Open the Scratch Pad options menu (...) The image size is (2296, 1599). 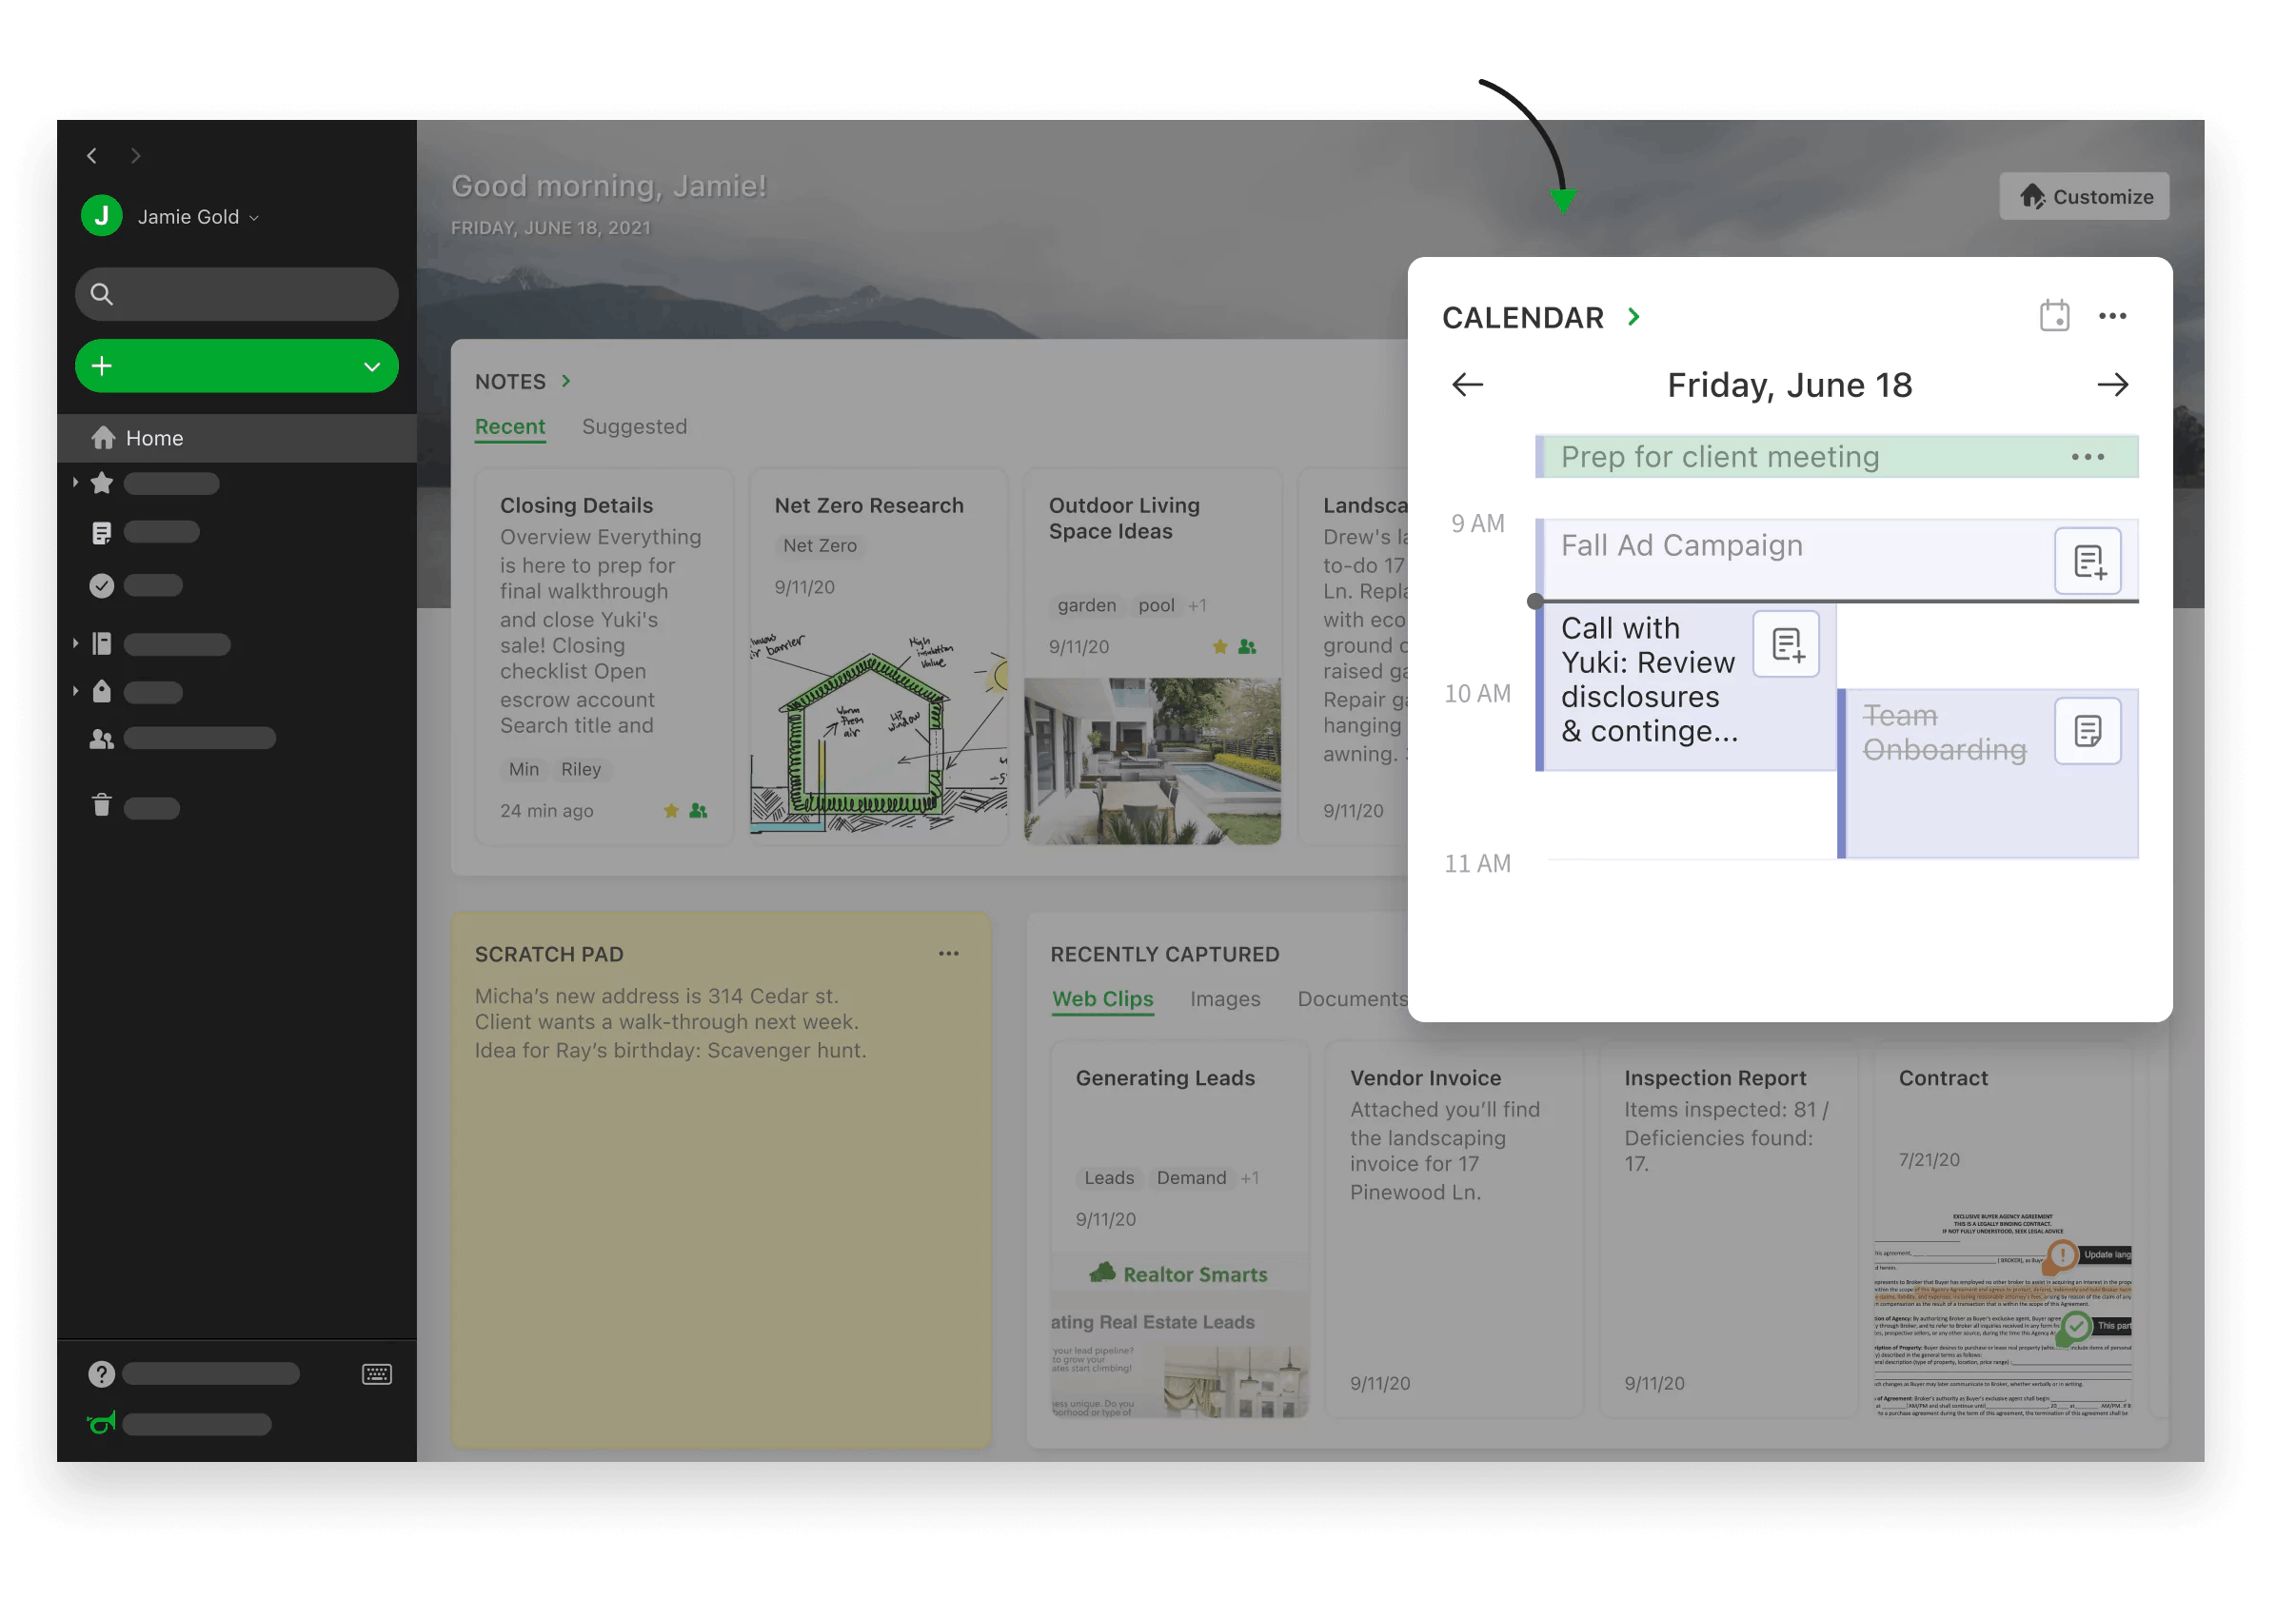tap(948, 953)
